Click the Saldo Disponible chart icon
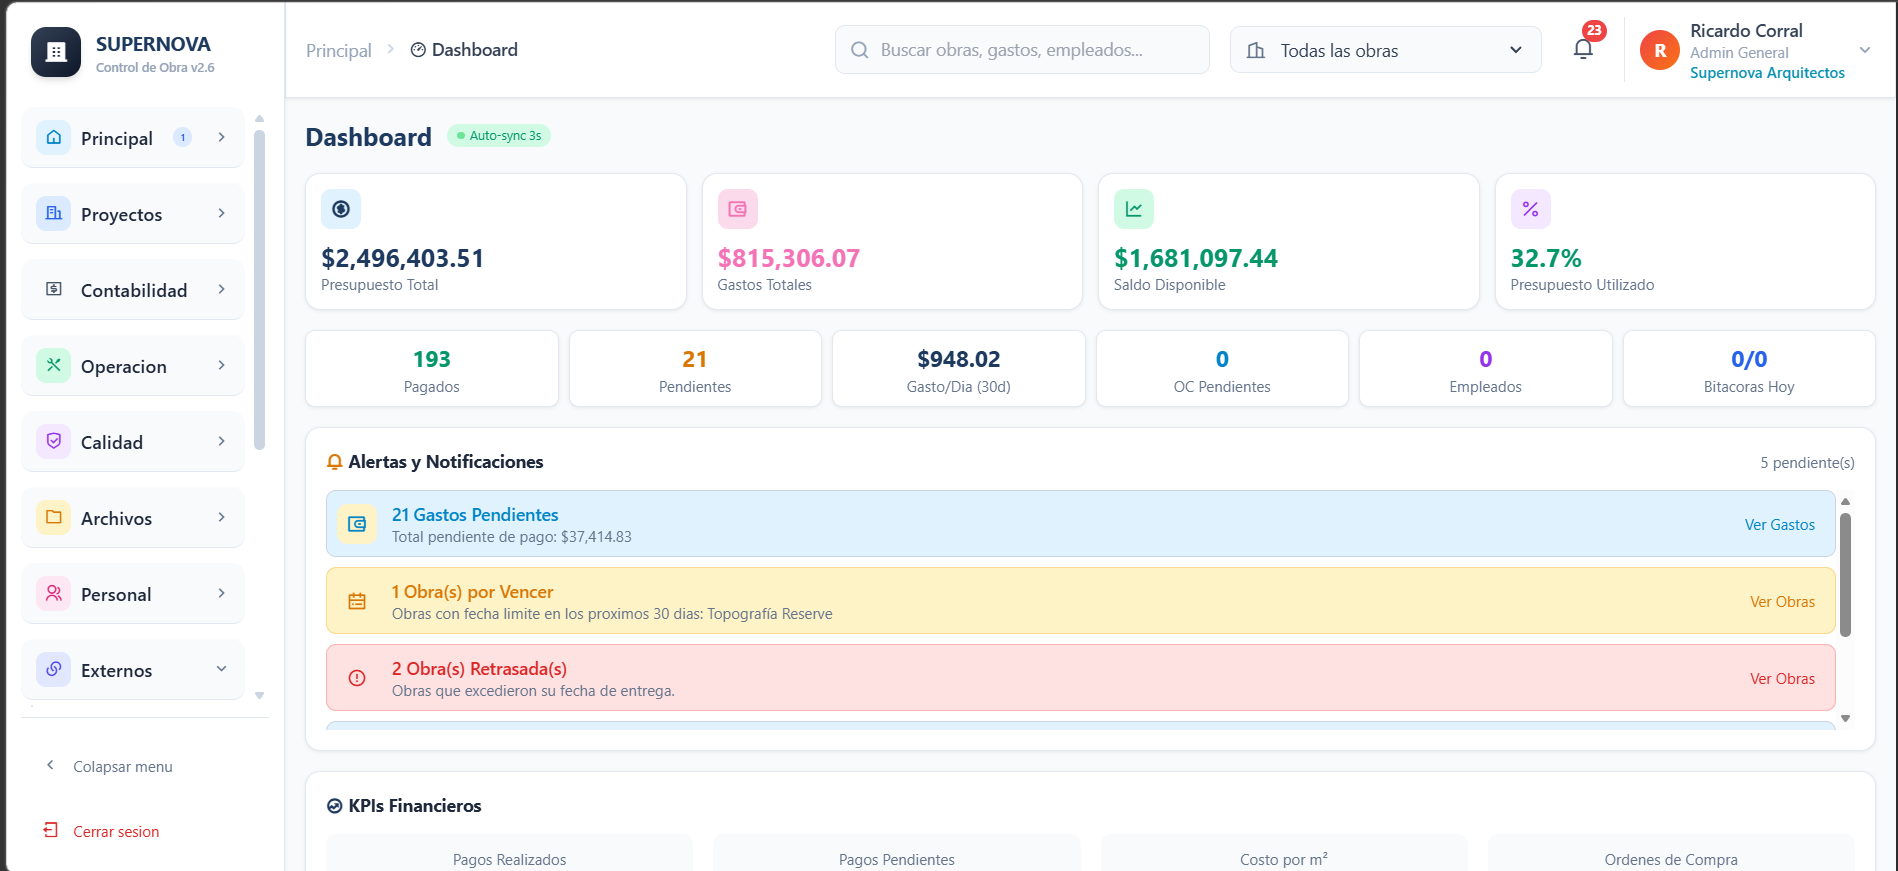The height and width of the screenshot is (871, 1898). 1134,209
